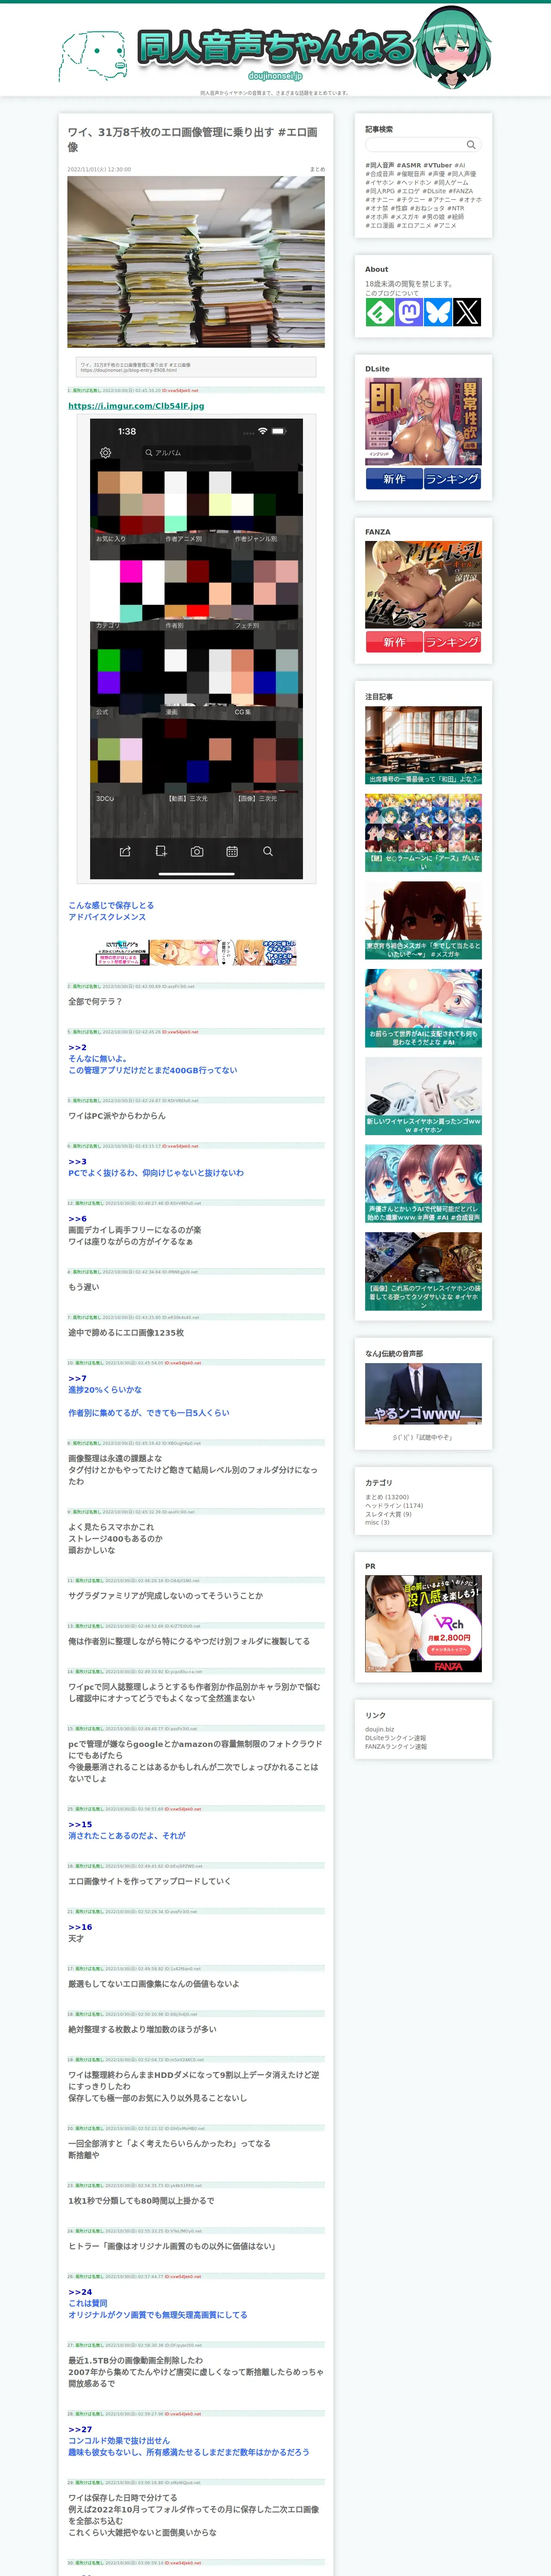Open the 注目記事 AI voice actress thumbnail

pos(423,1184)
